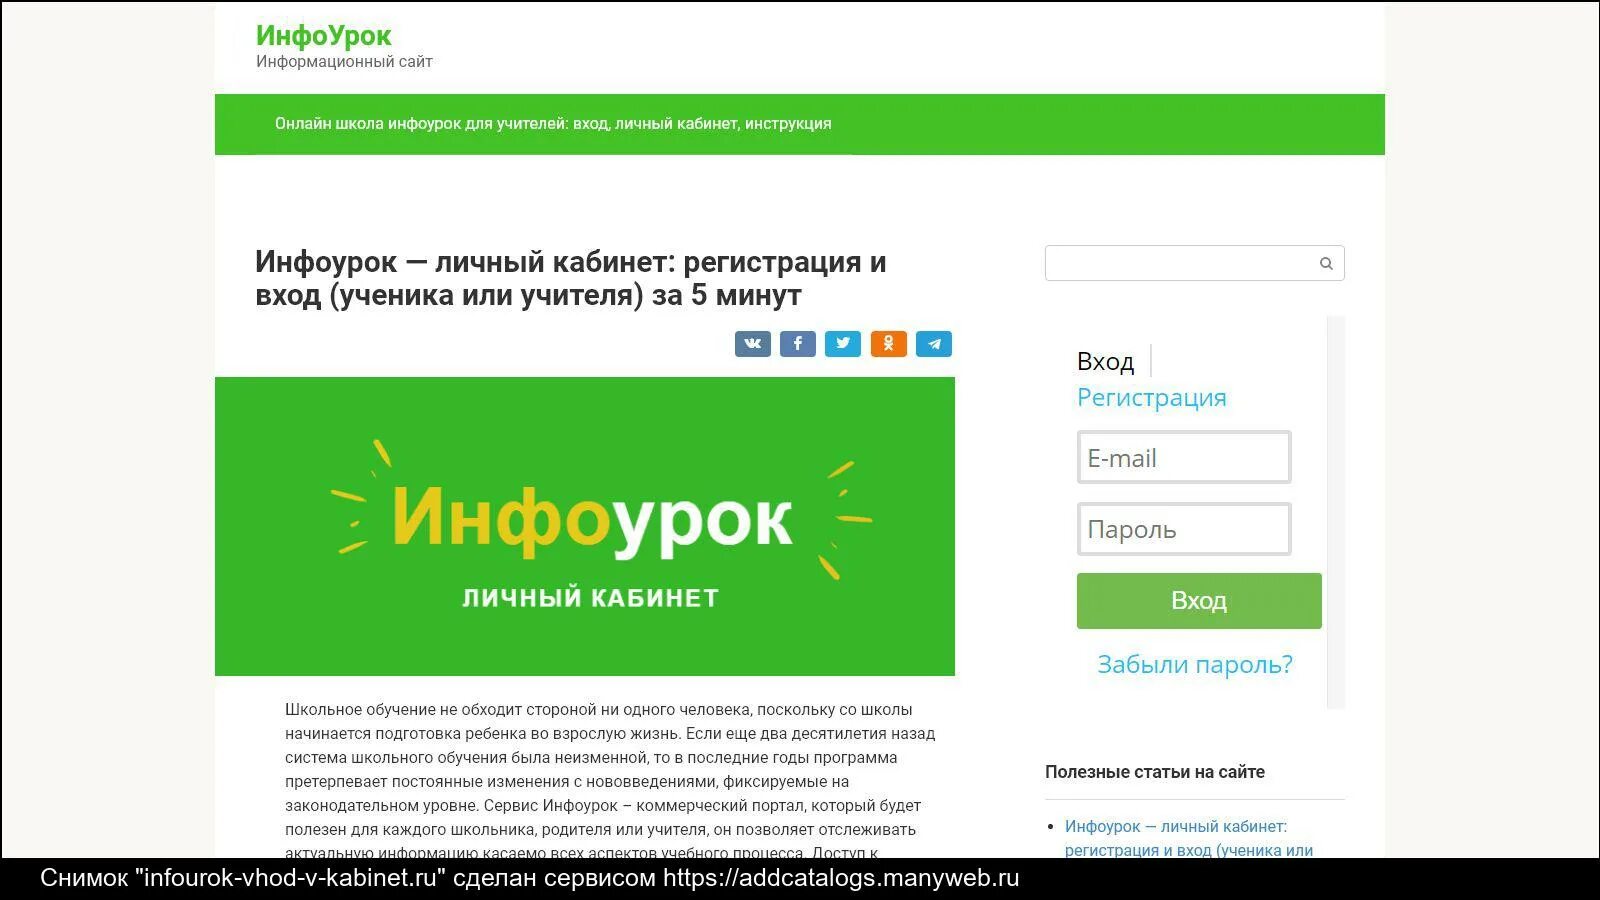Share article on Odnoklassniki
1600x900 pixels.
click(888, 344)
